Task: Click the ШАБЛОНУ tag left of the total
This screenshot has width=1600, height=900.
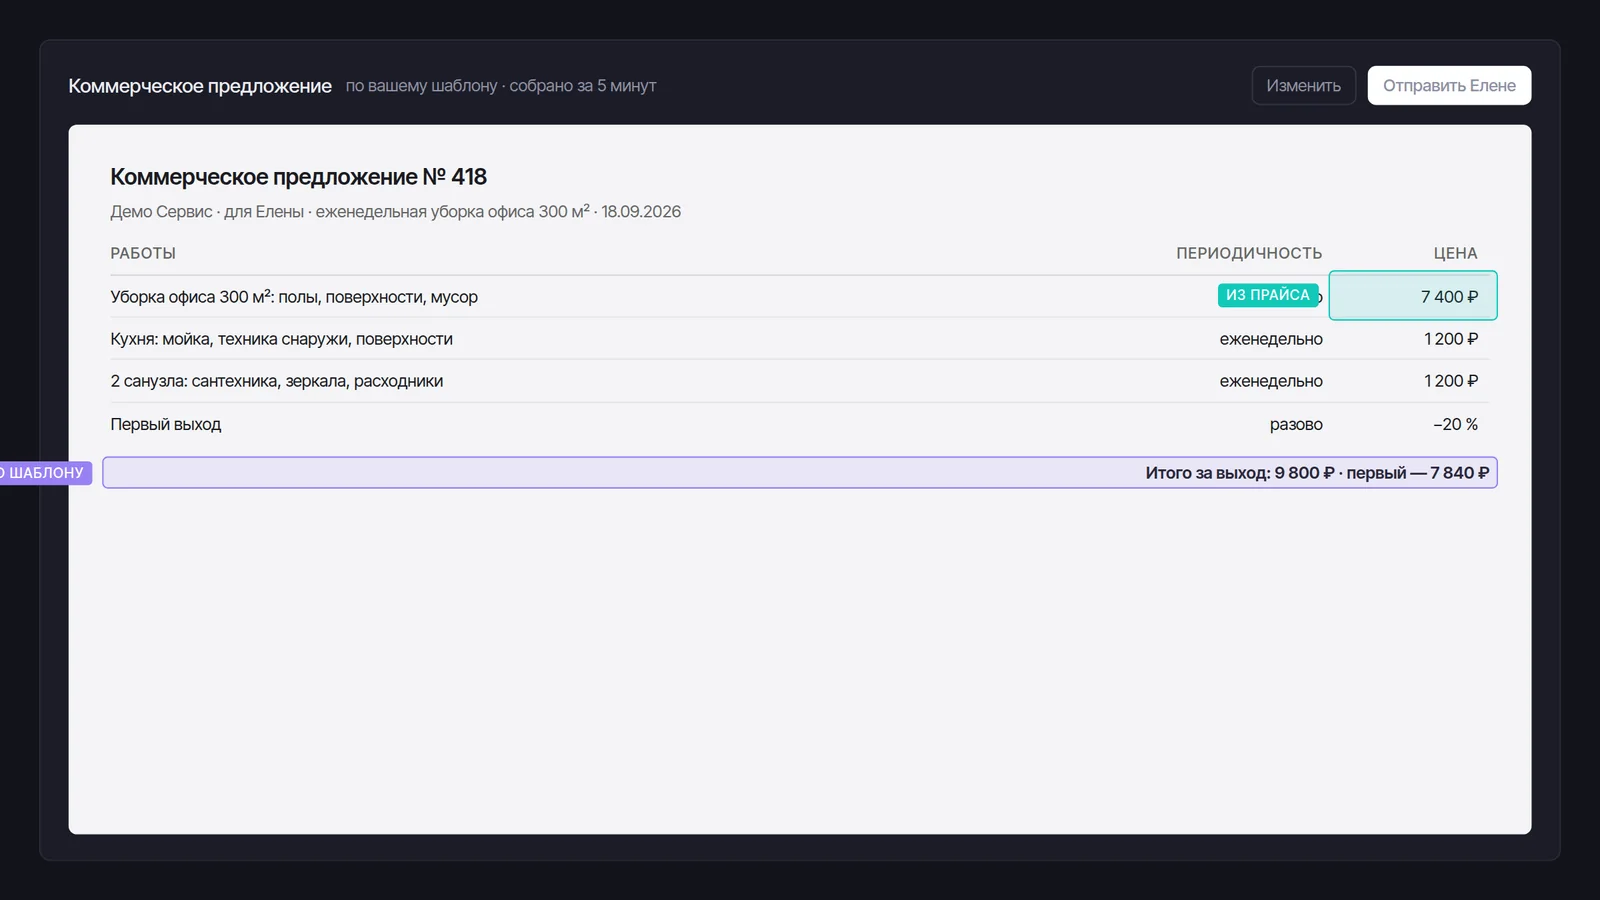Action: pyautogui.click(x=44, y=473)
